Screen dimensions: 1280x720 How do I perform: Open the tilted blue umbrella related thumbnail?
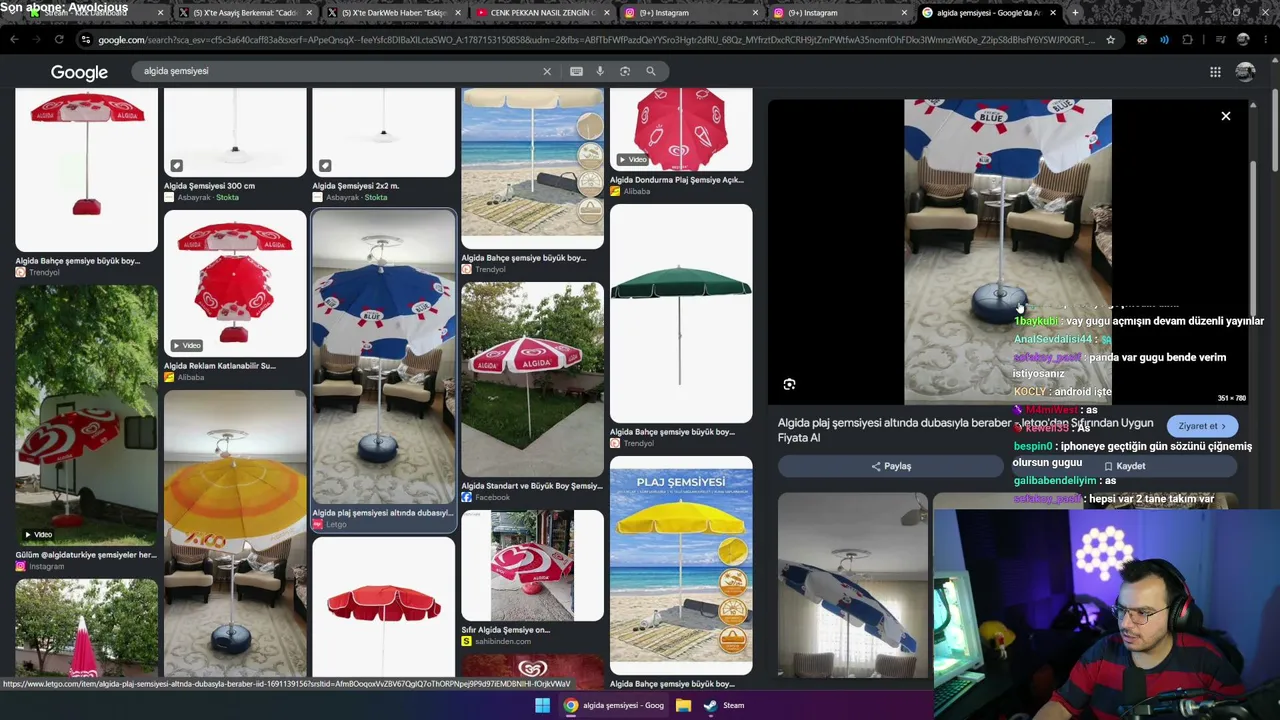(x=853, y=585)
